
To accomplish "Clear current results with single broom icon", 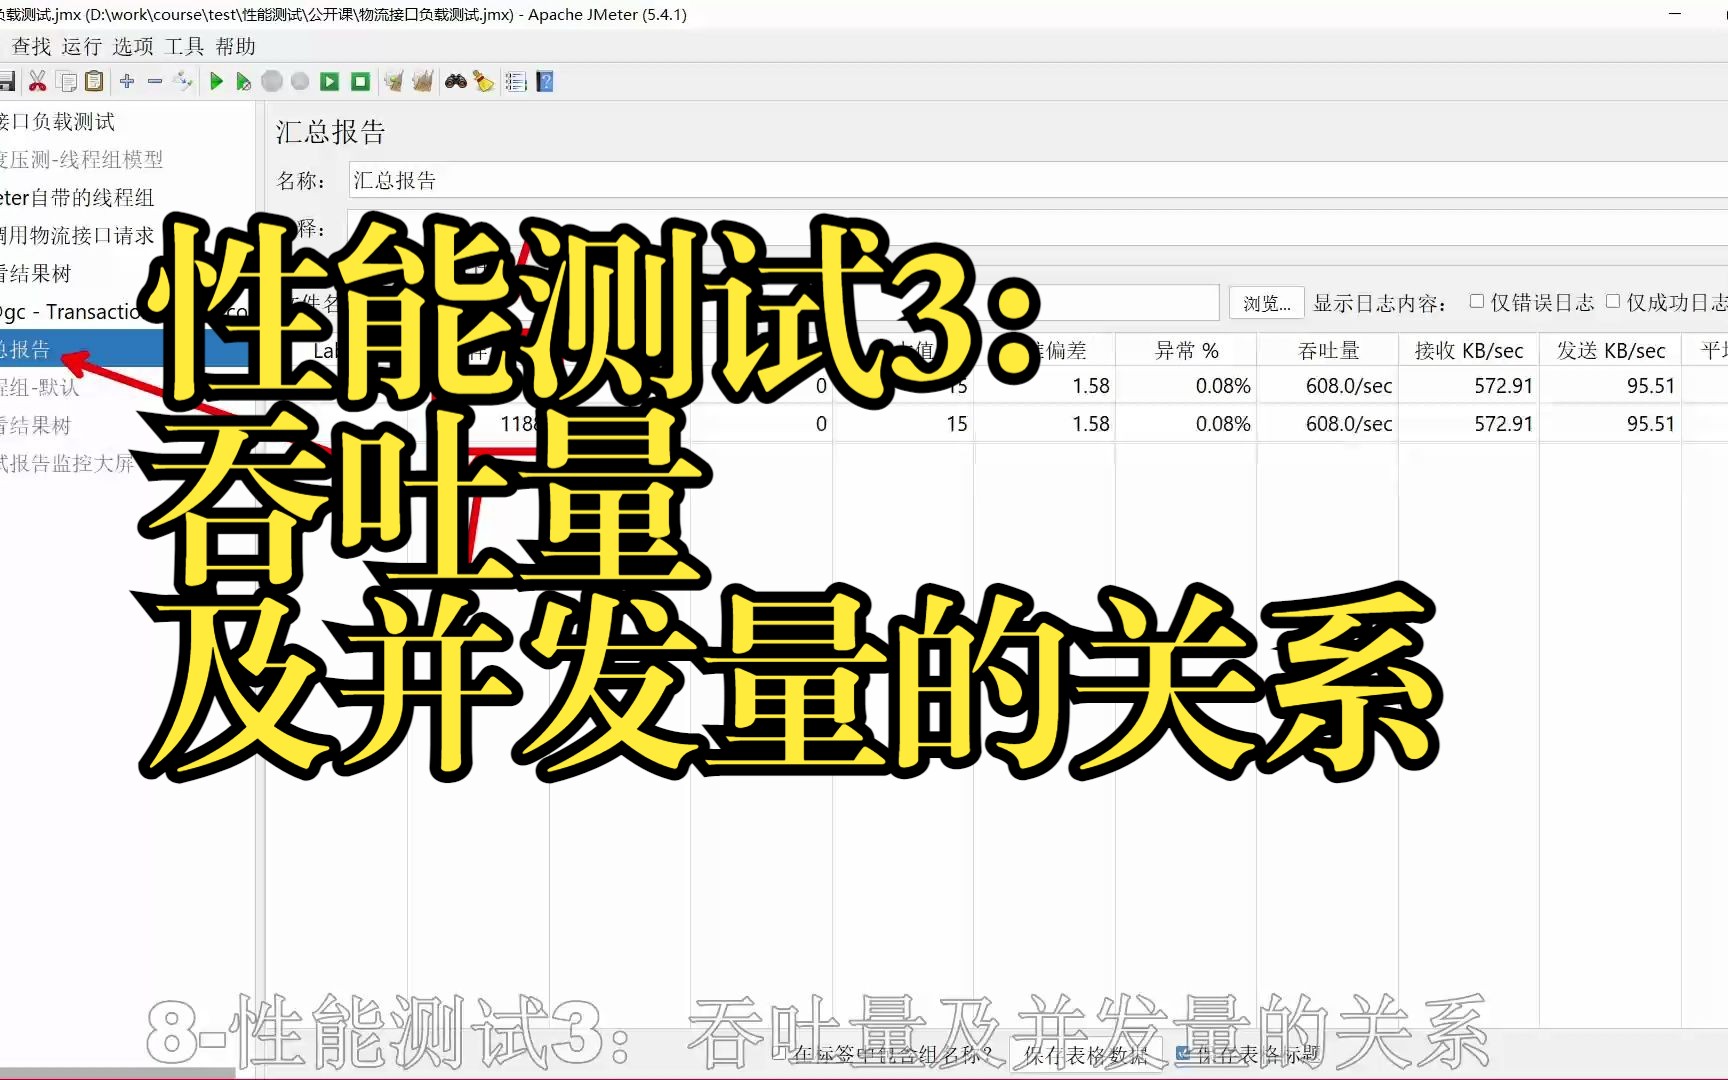I will (394, 82).
